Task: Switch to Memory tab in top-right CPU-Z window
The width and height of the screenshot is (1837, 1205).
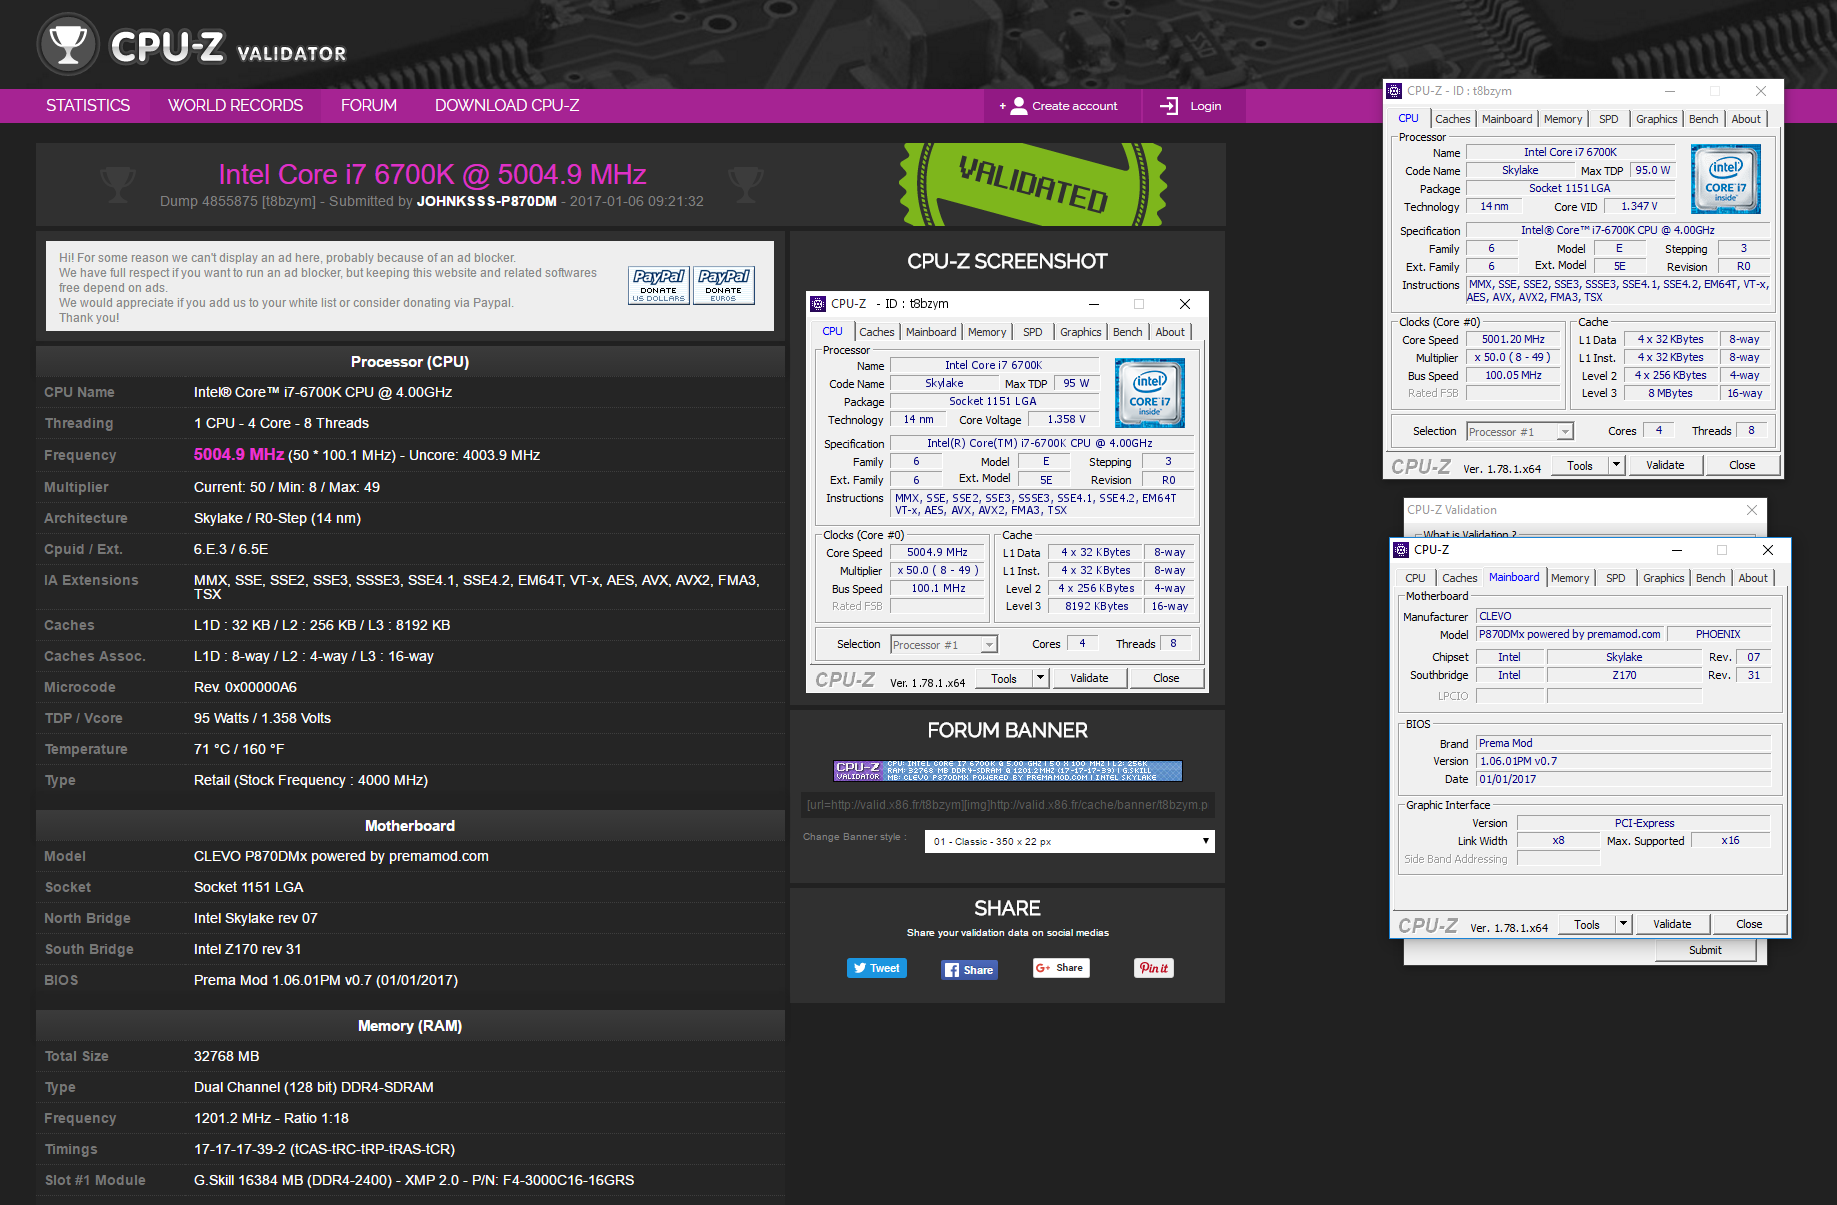Action: 1562,119
